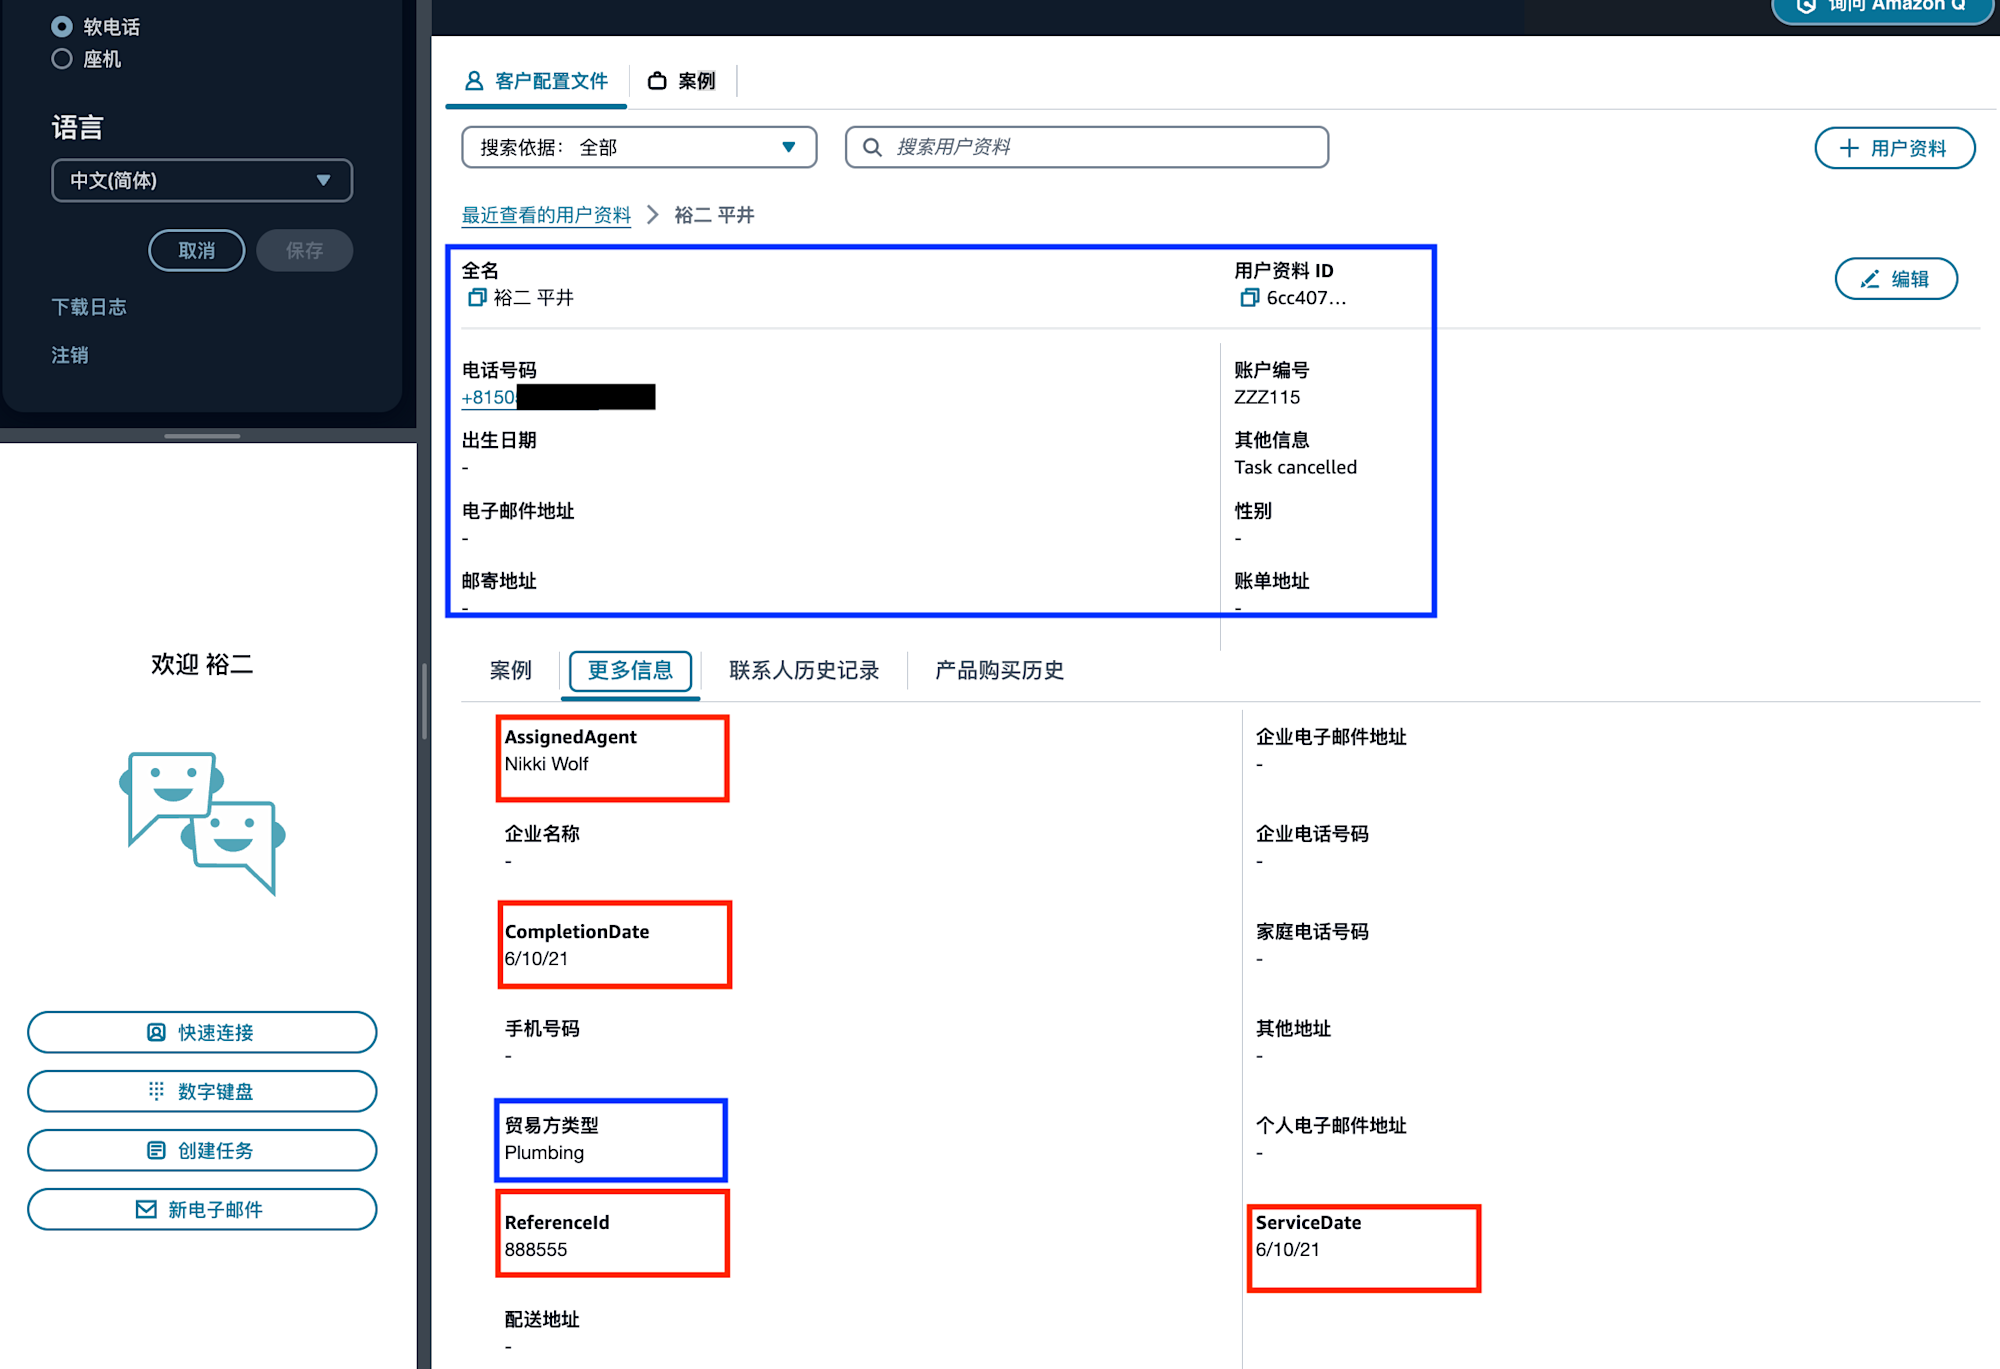Click the 快速连接 button
Image resolution: width=2000 pixels, height=1369 pixels.
[202, 1032]
